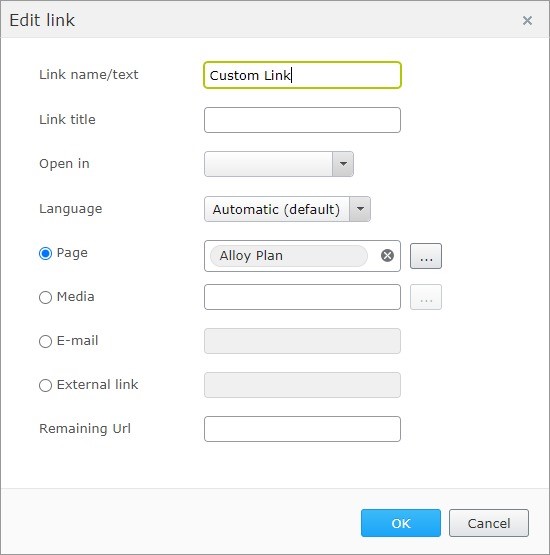550x555 pixels.
Task: Select the Page radio button
Action: [x=45, y=253]
